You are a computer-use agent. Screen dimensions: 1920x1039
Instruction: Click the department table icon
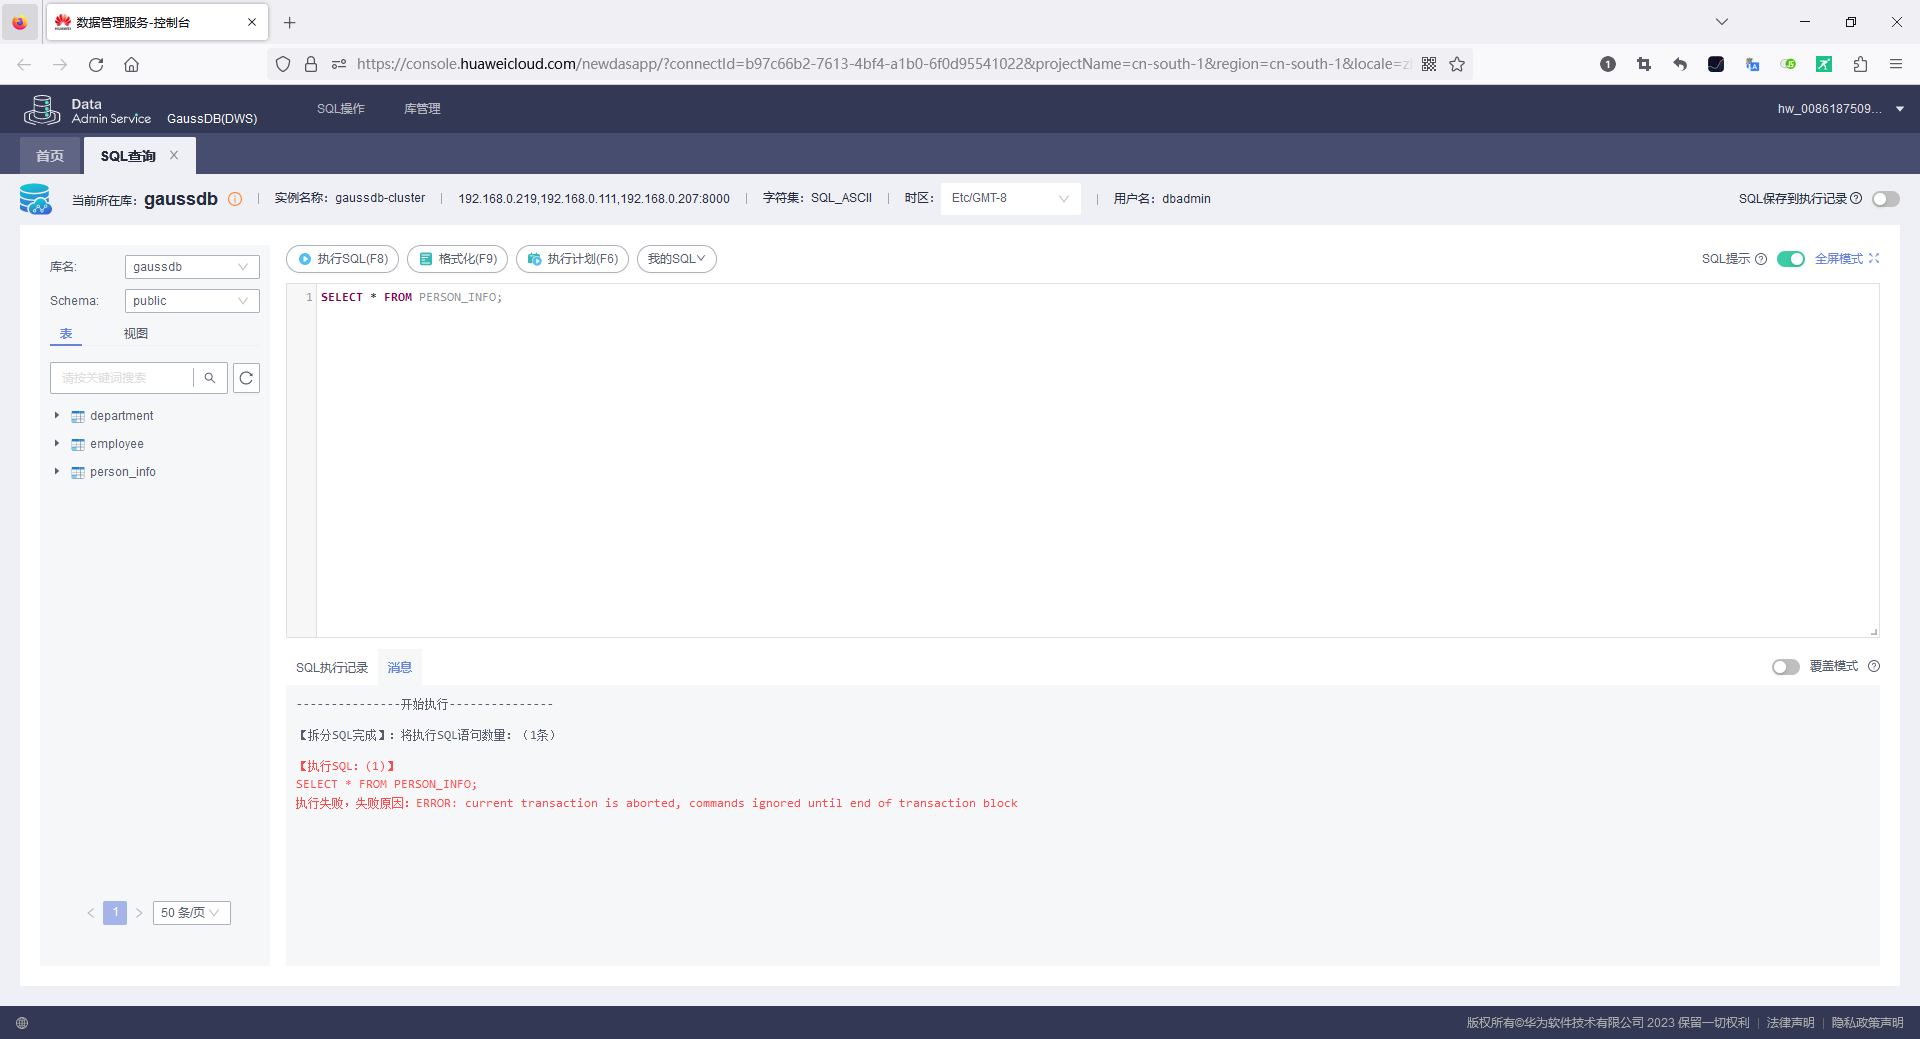(x=78, y=417)
